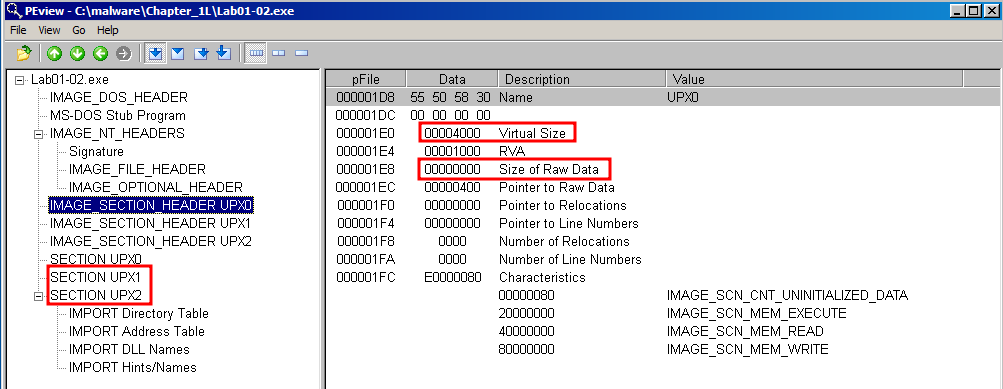Screen dimensions: 1003x389
Task: Click the green up arrow toolbar icon
Action: click(54, 54)
